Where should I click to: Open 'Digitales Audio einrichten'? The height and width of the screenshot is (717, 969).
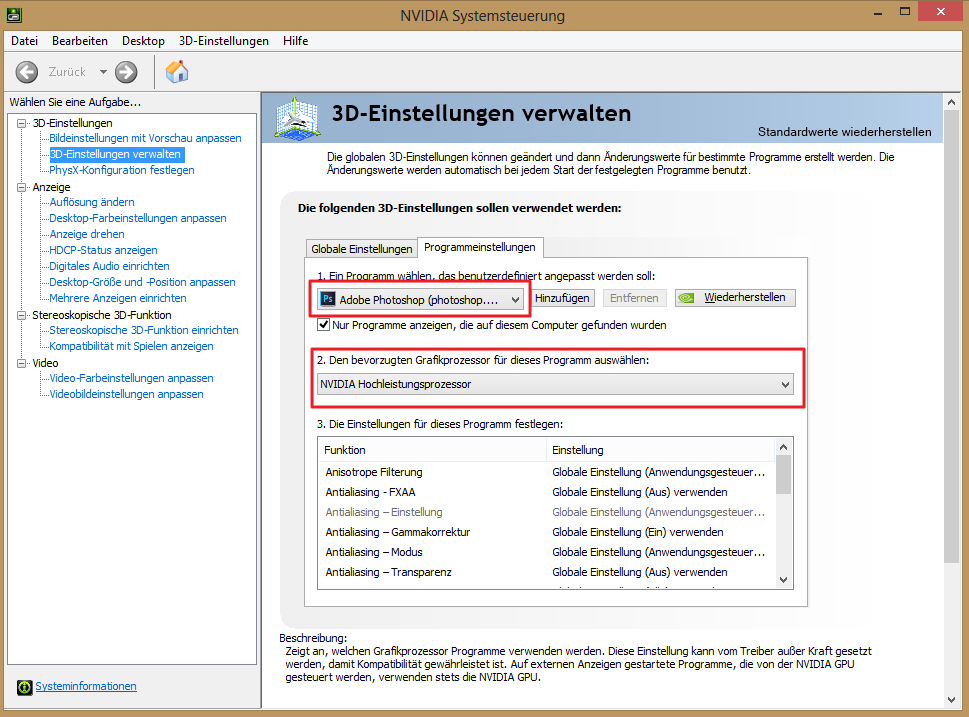(109, 266)
